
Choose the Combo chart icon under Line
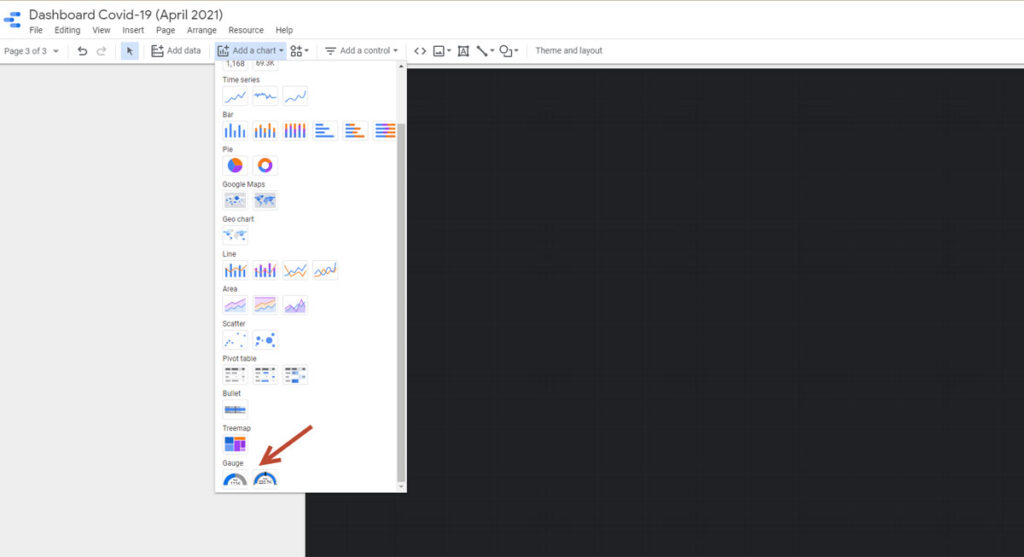tap(235, 270)
